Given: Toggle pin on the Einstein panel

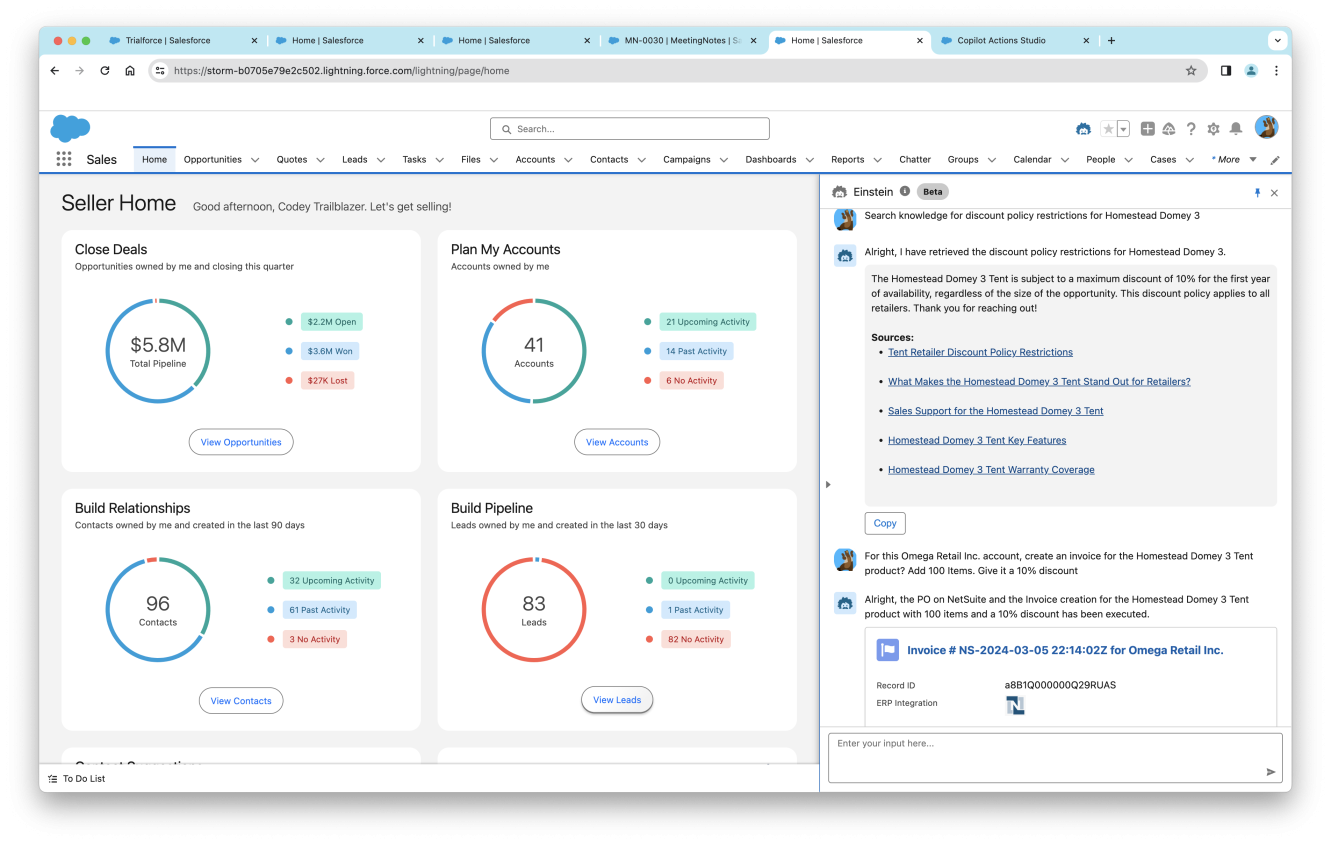Looking at the screenshot, I should click(1257, 192).
